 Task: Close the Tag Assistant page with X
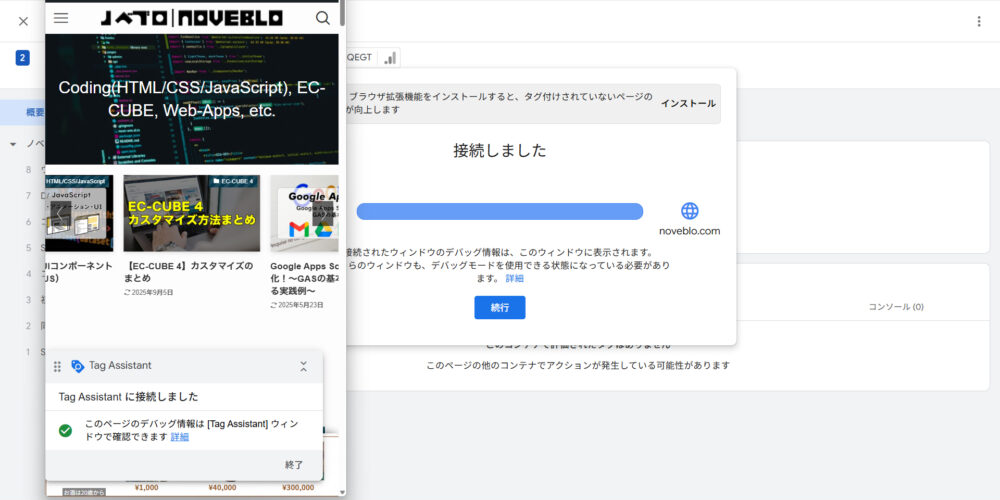[23, 21]
